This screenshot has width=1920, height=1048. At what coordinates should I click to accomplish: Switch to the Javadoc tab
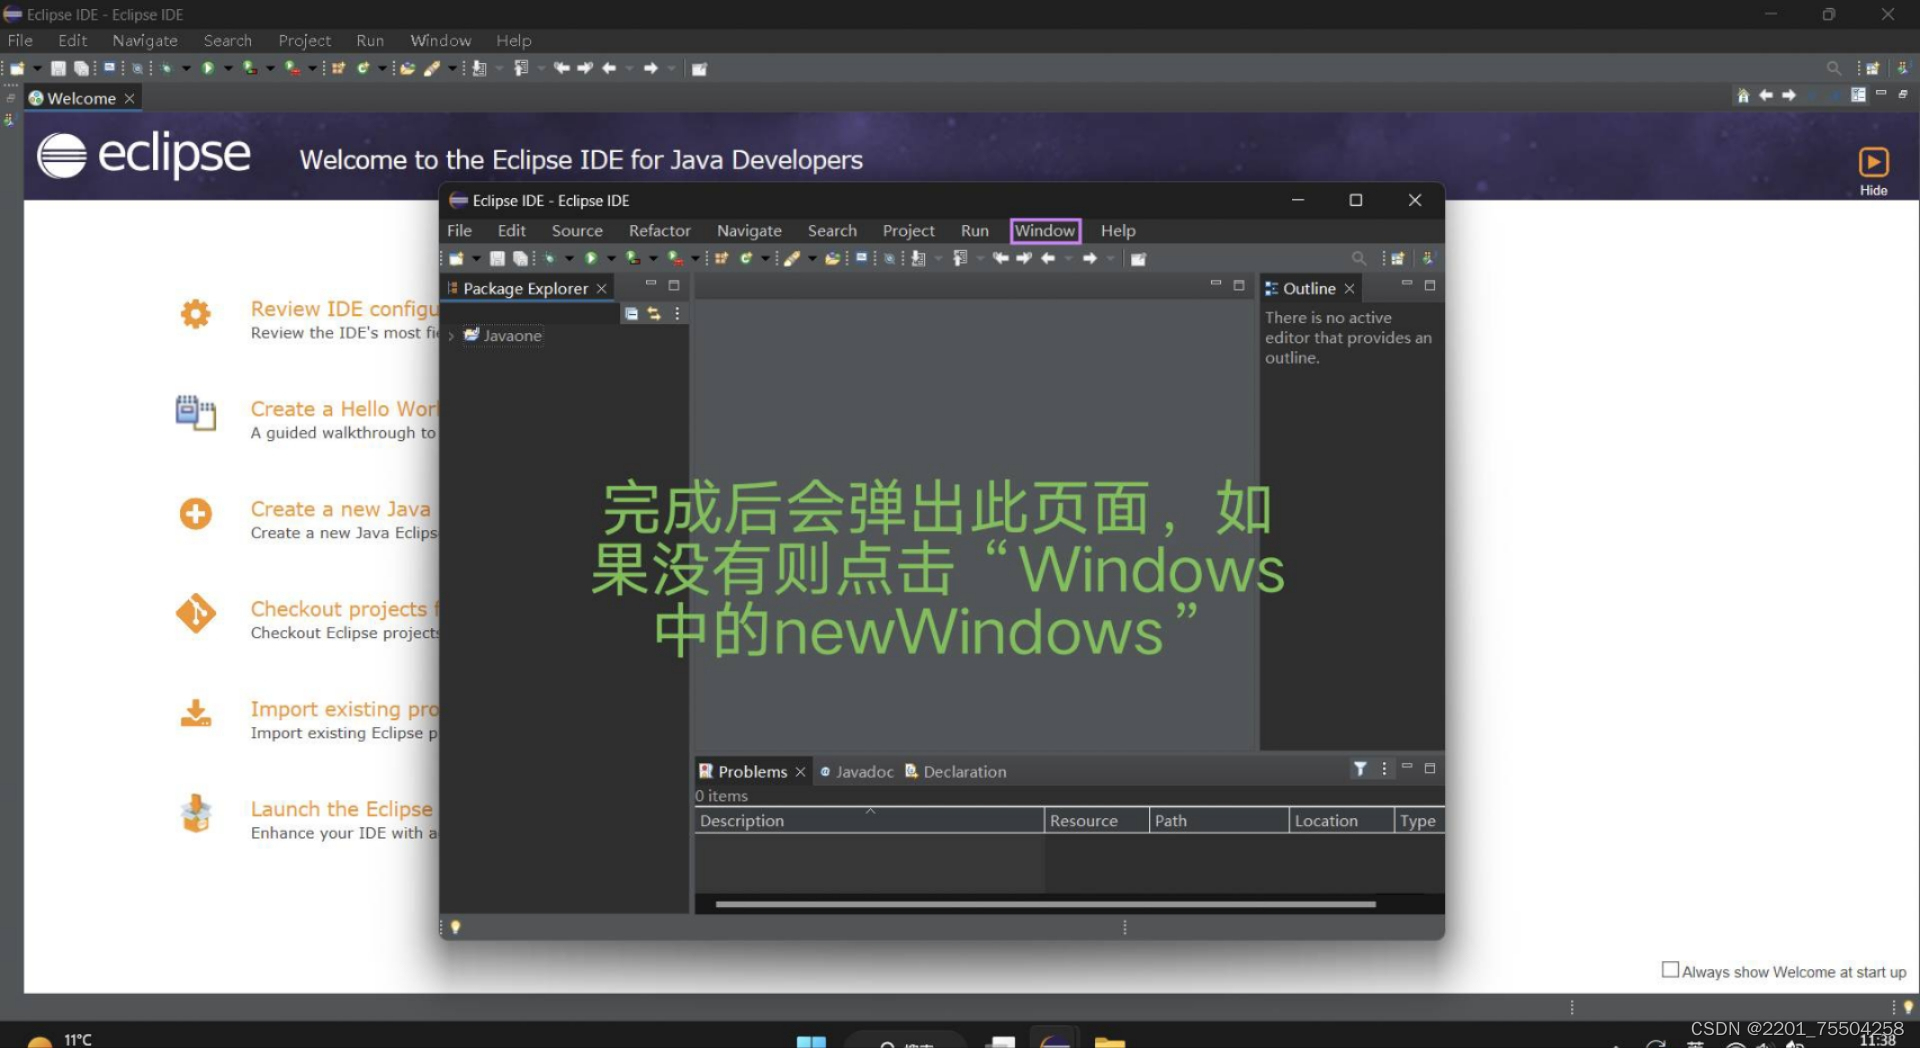point(857,772)
